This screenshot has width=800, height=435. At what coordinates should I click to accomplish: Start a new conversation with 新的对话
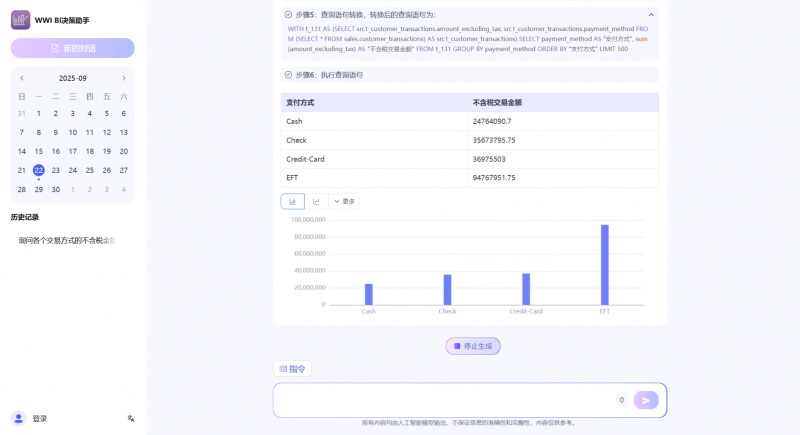[x=73, y=48]
